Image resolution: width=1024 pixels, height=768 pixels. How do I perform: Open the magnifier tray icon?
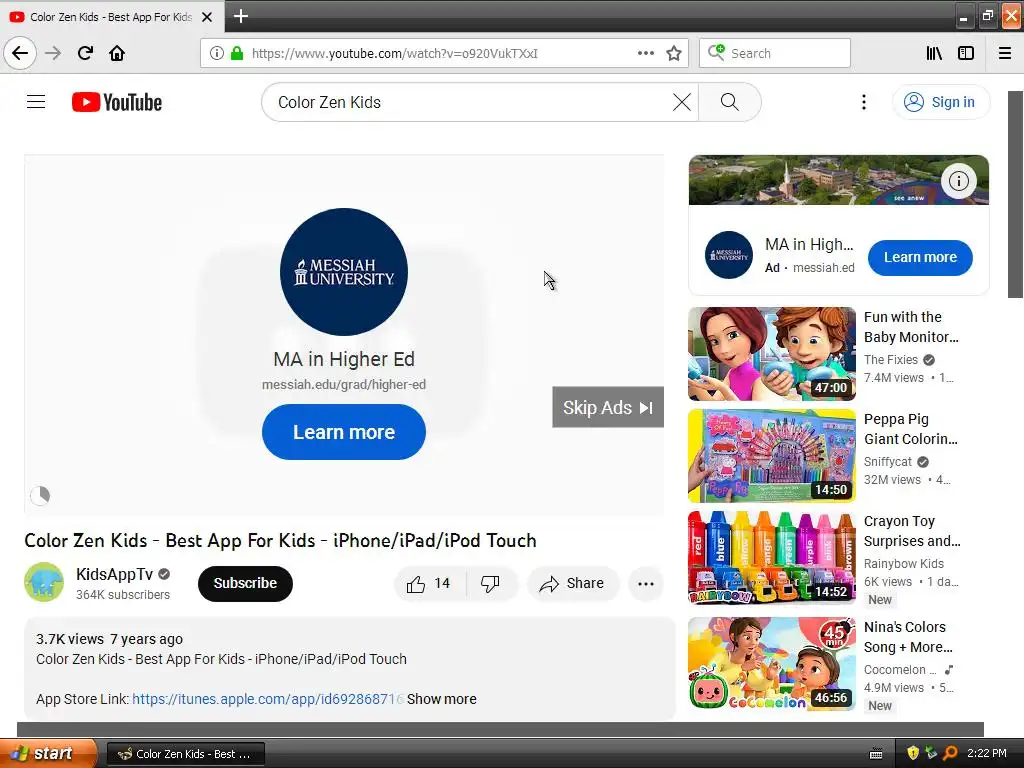(x=950, y=753)
